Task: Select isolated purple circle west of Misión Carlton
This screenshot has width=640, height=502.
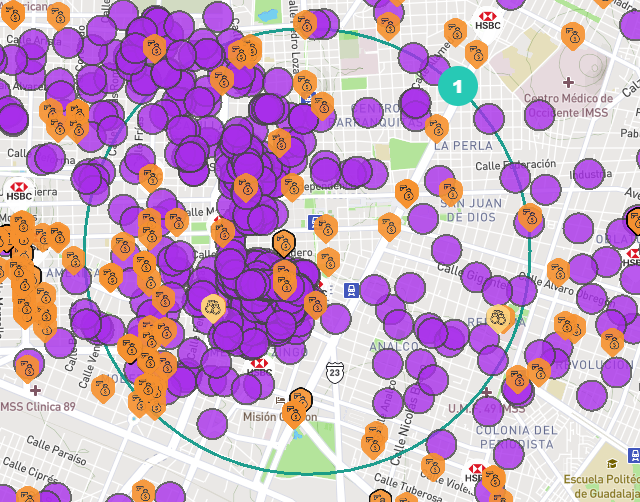Action: point(212,424)
